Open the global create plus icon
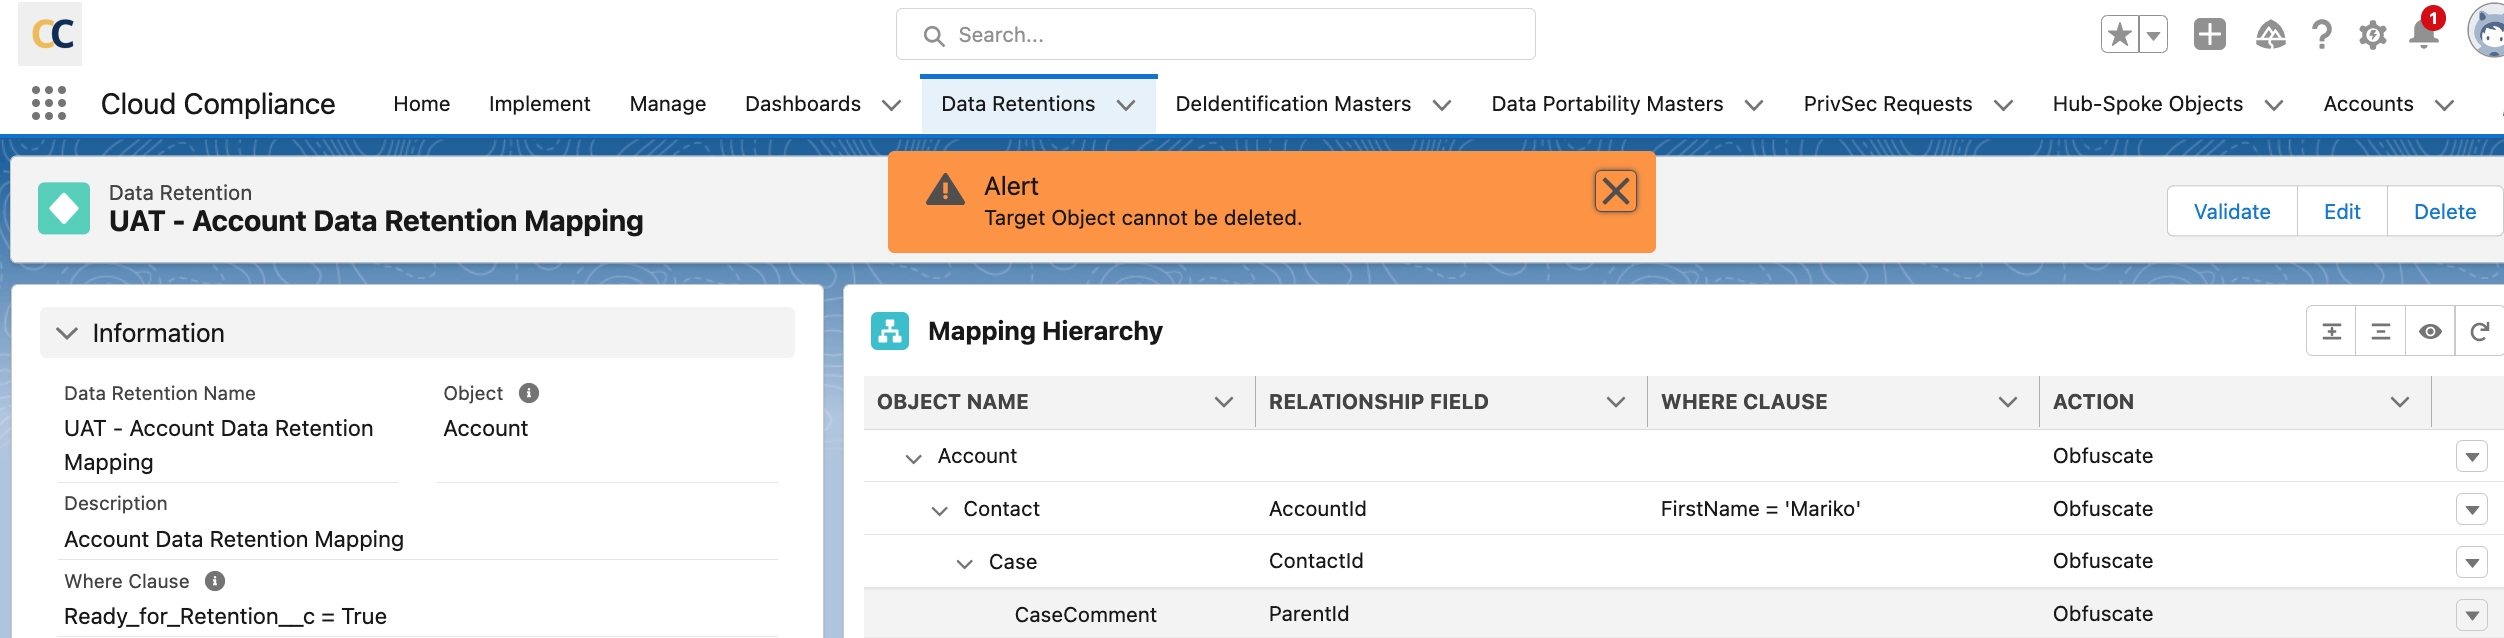This screenshot has width=2504, height=638. tap(2209, 35)
